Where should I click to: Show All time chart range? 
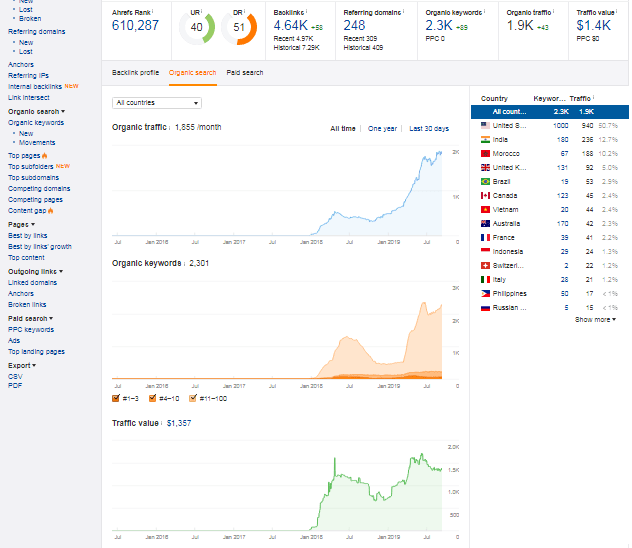click(343, 129)
